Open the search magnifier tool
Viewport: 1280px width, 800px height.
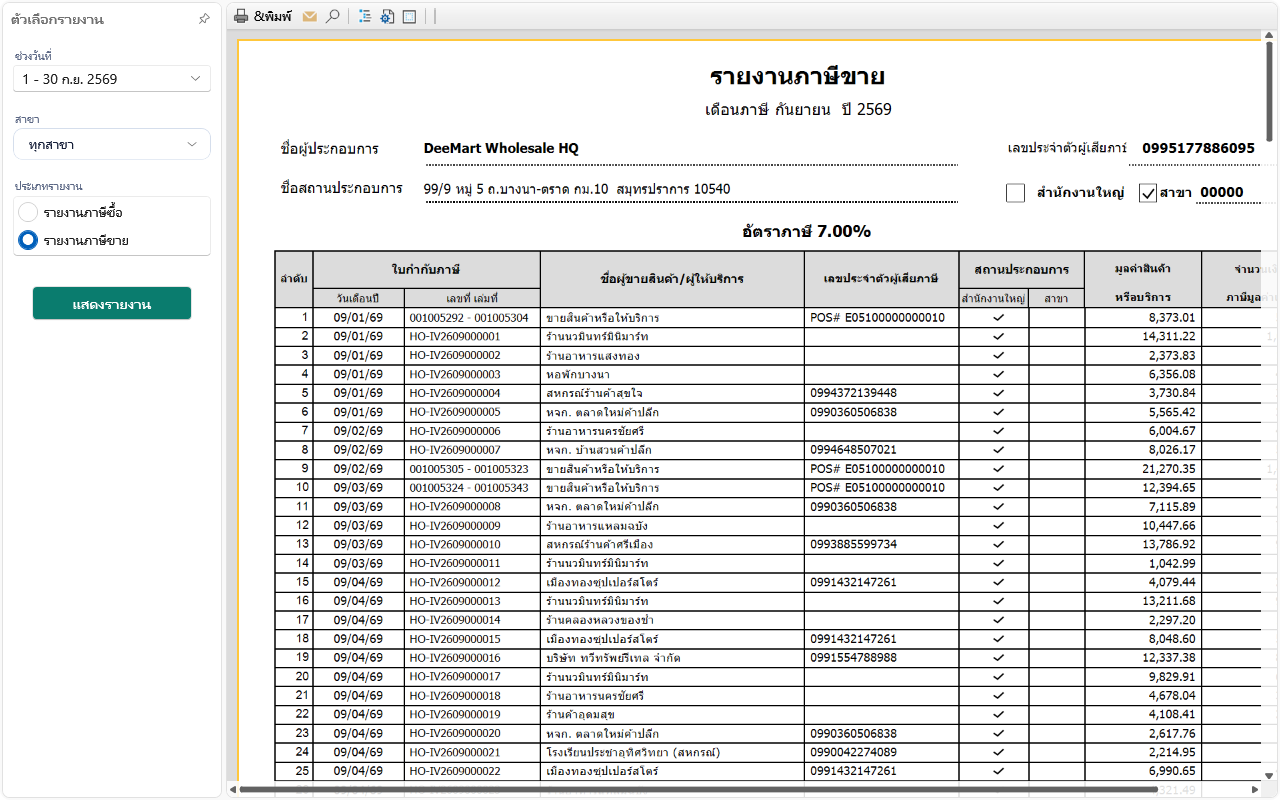333,16
